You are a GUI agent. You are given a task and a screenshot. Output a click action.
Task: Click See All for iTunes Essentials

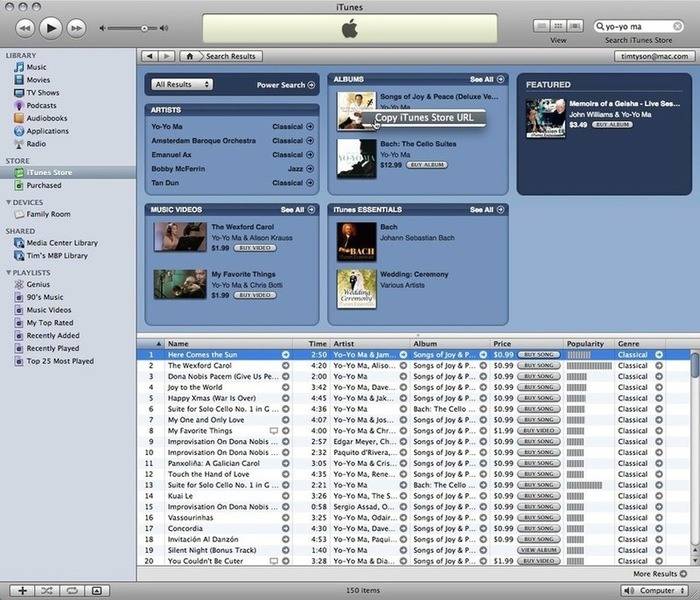[487, 210]
